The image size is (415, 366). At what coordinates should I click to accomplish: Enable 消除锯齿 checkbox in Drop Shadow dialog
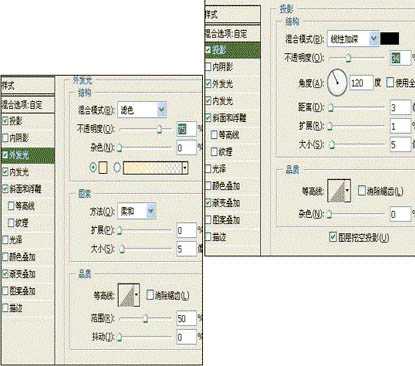click(361, 191)
